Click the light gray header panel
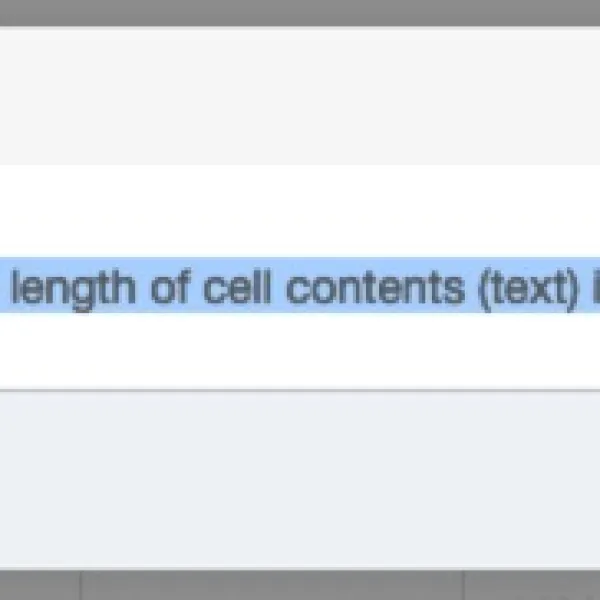The height and width of the screenshot is (600, 600). tap(300, 95)
